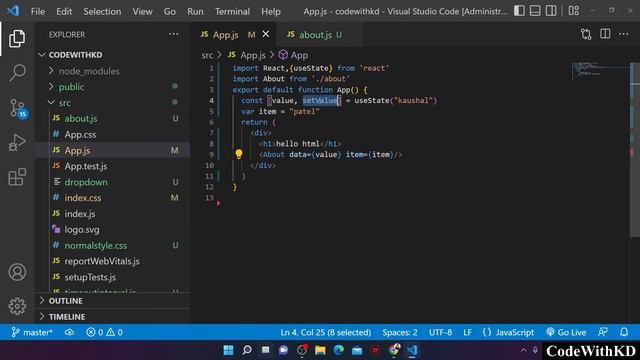Viewport: 640px width, 360px height.
Task: Open Customize Layout button
Action: (573, 11)
